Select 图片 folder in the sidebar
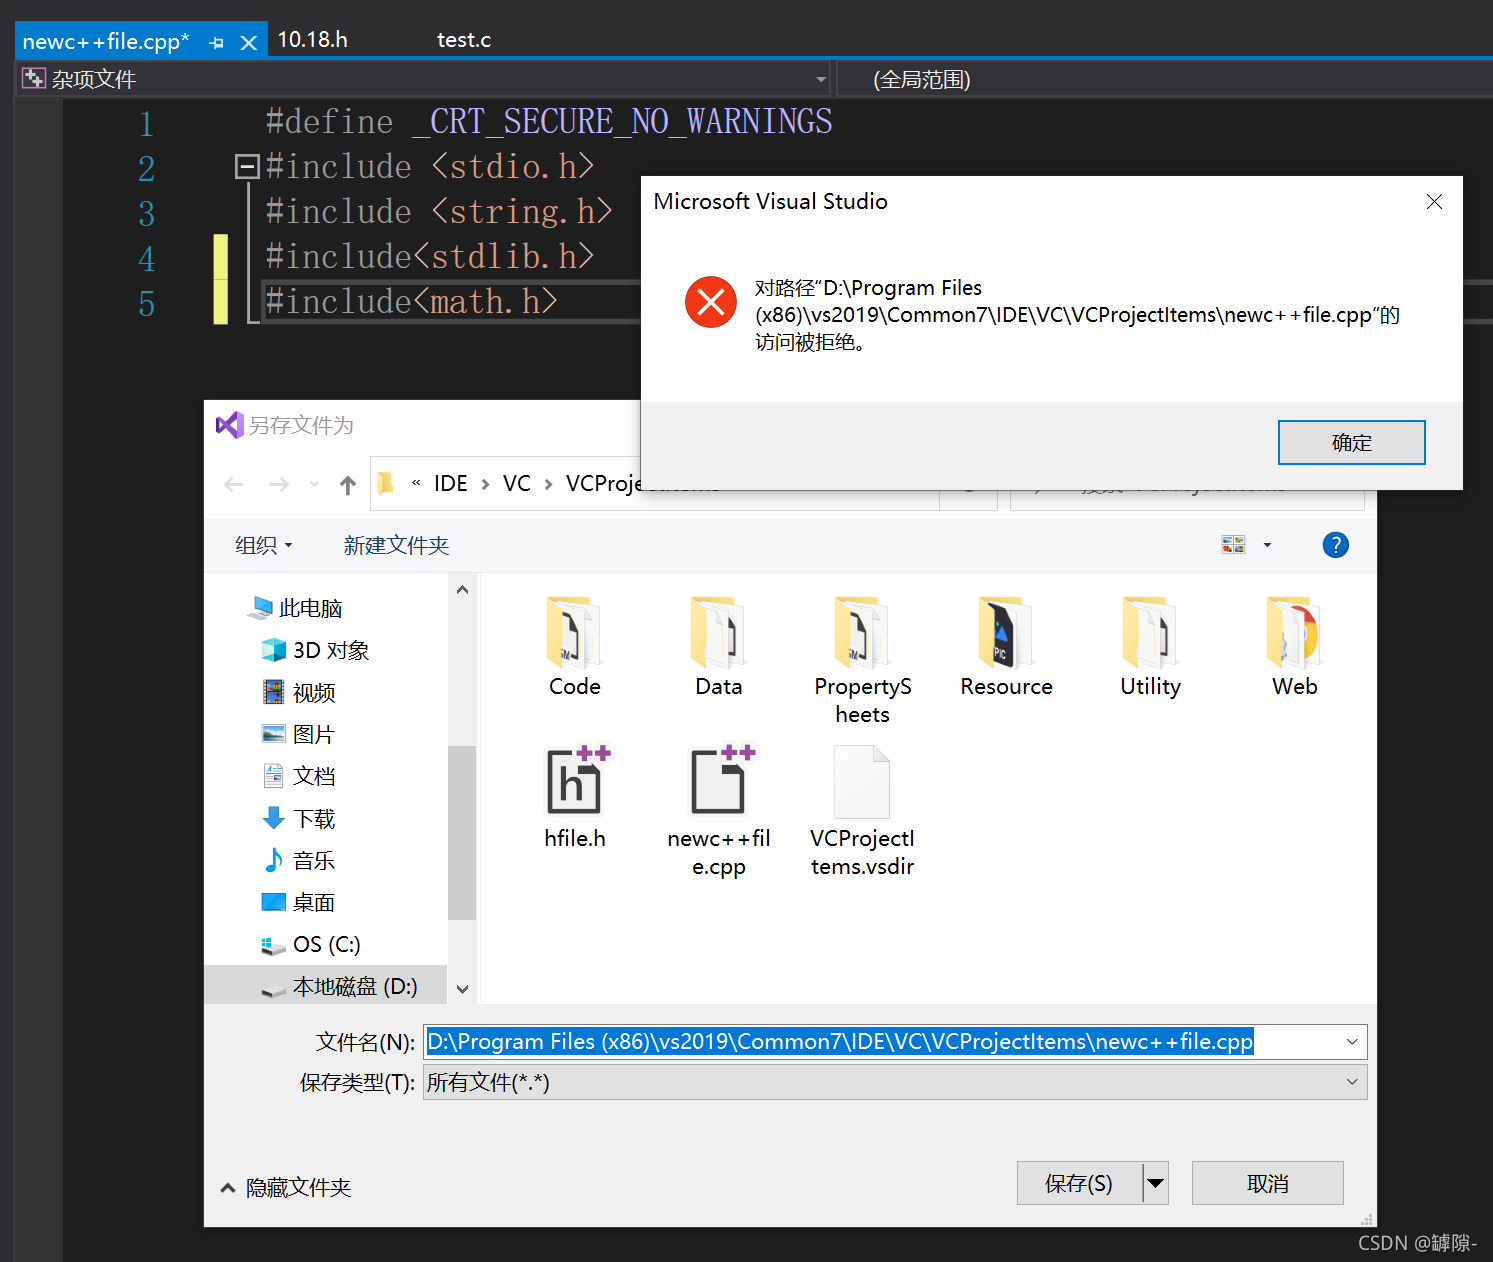1493x1262 pixels. coord(299,734)
